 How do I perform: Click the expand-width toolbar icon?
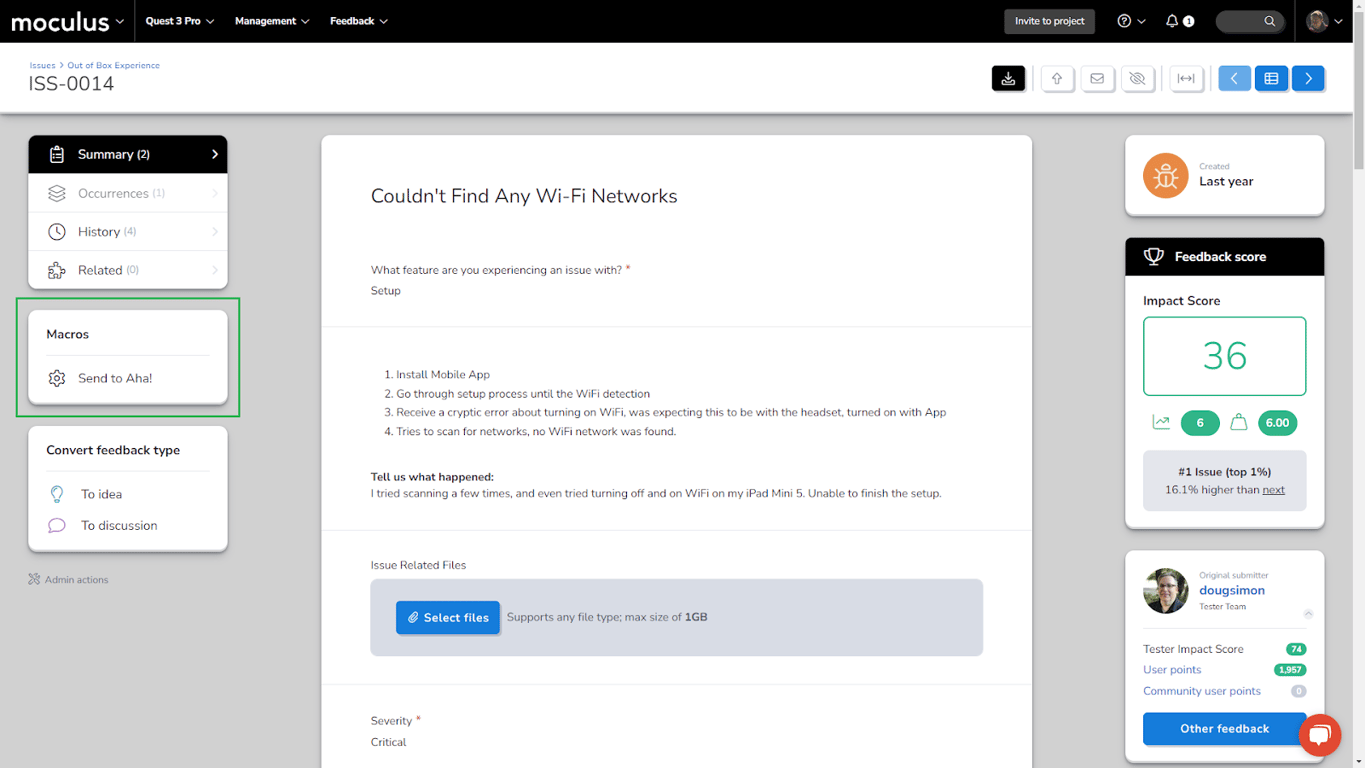click(x=1186, y=78)
